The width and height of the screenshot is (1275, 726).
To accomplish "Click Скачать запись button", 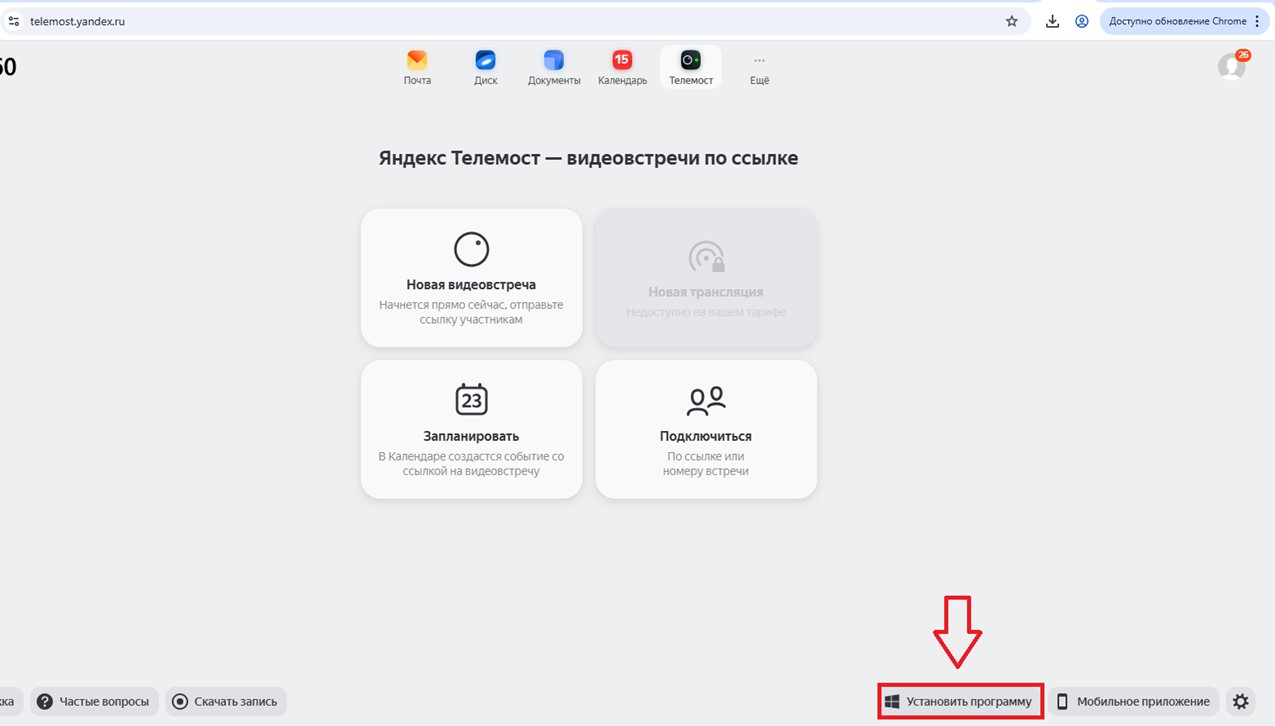I will [225, 702].
